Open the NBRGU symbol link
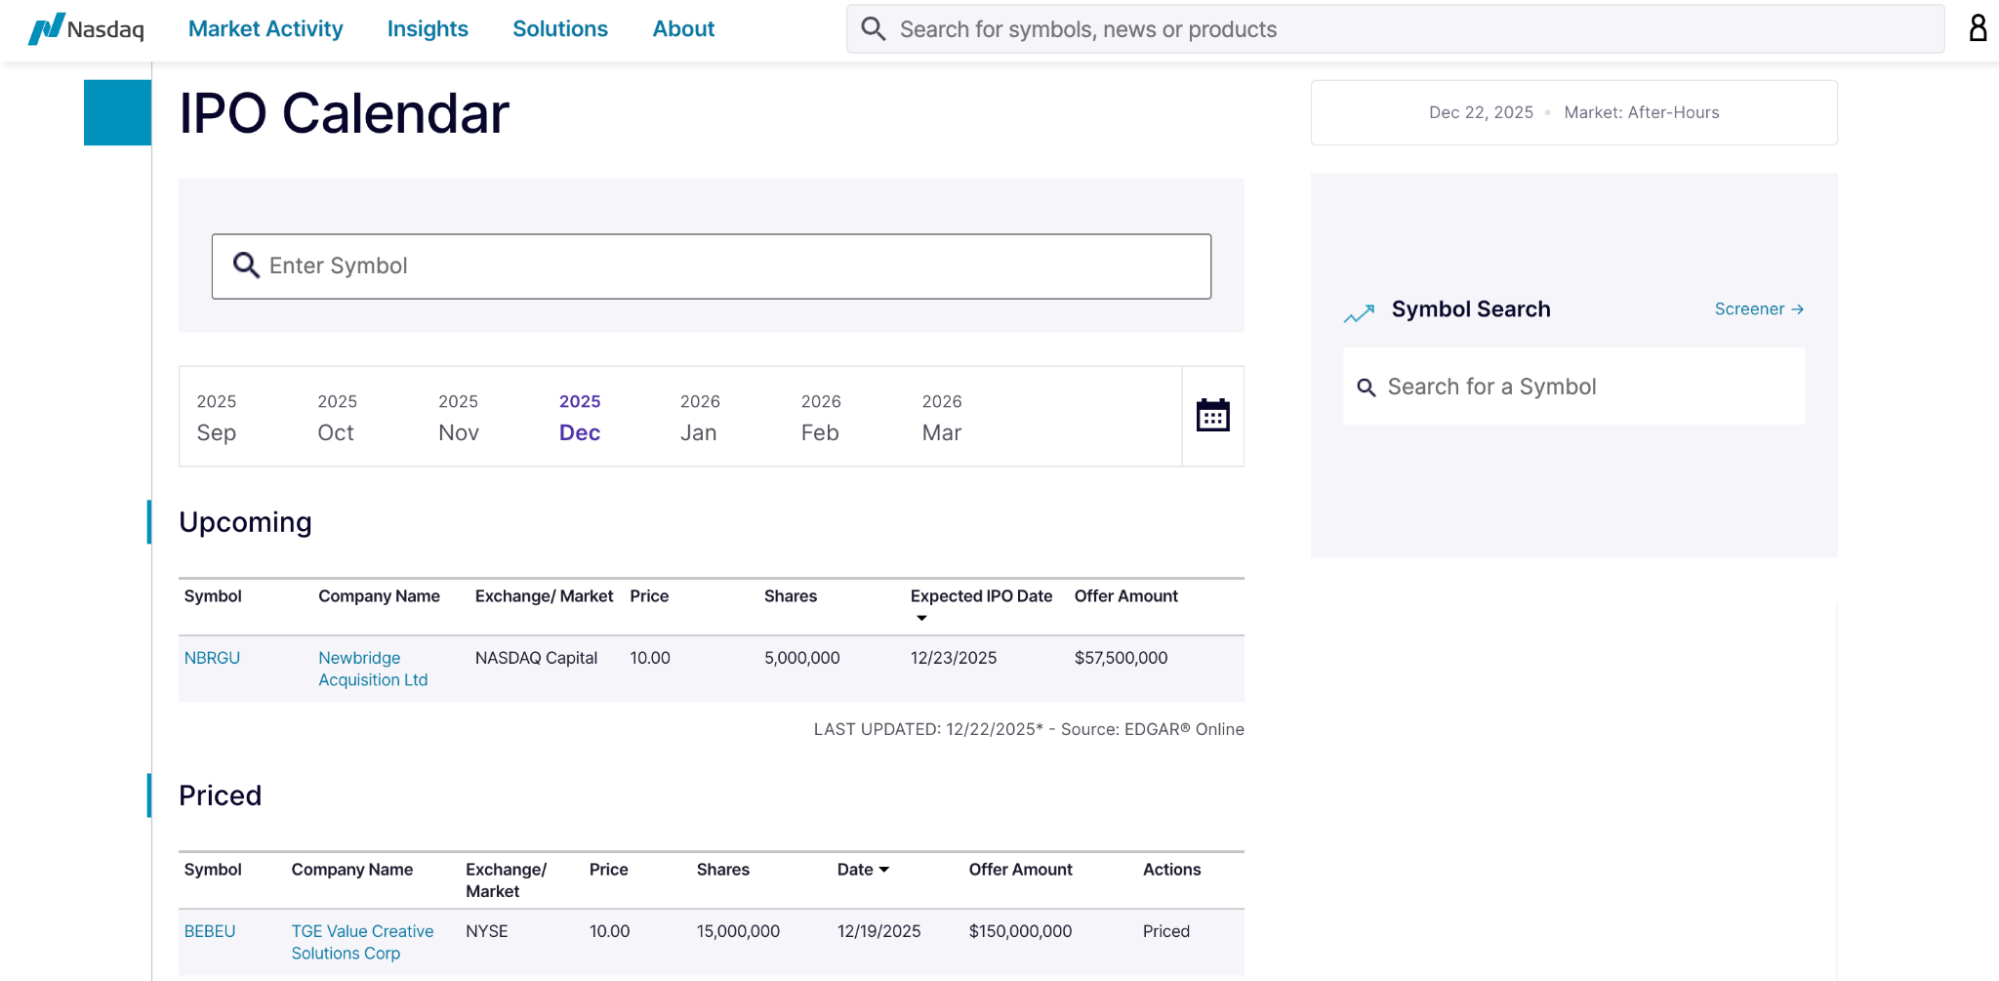 click(212, 657)
